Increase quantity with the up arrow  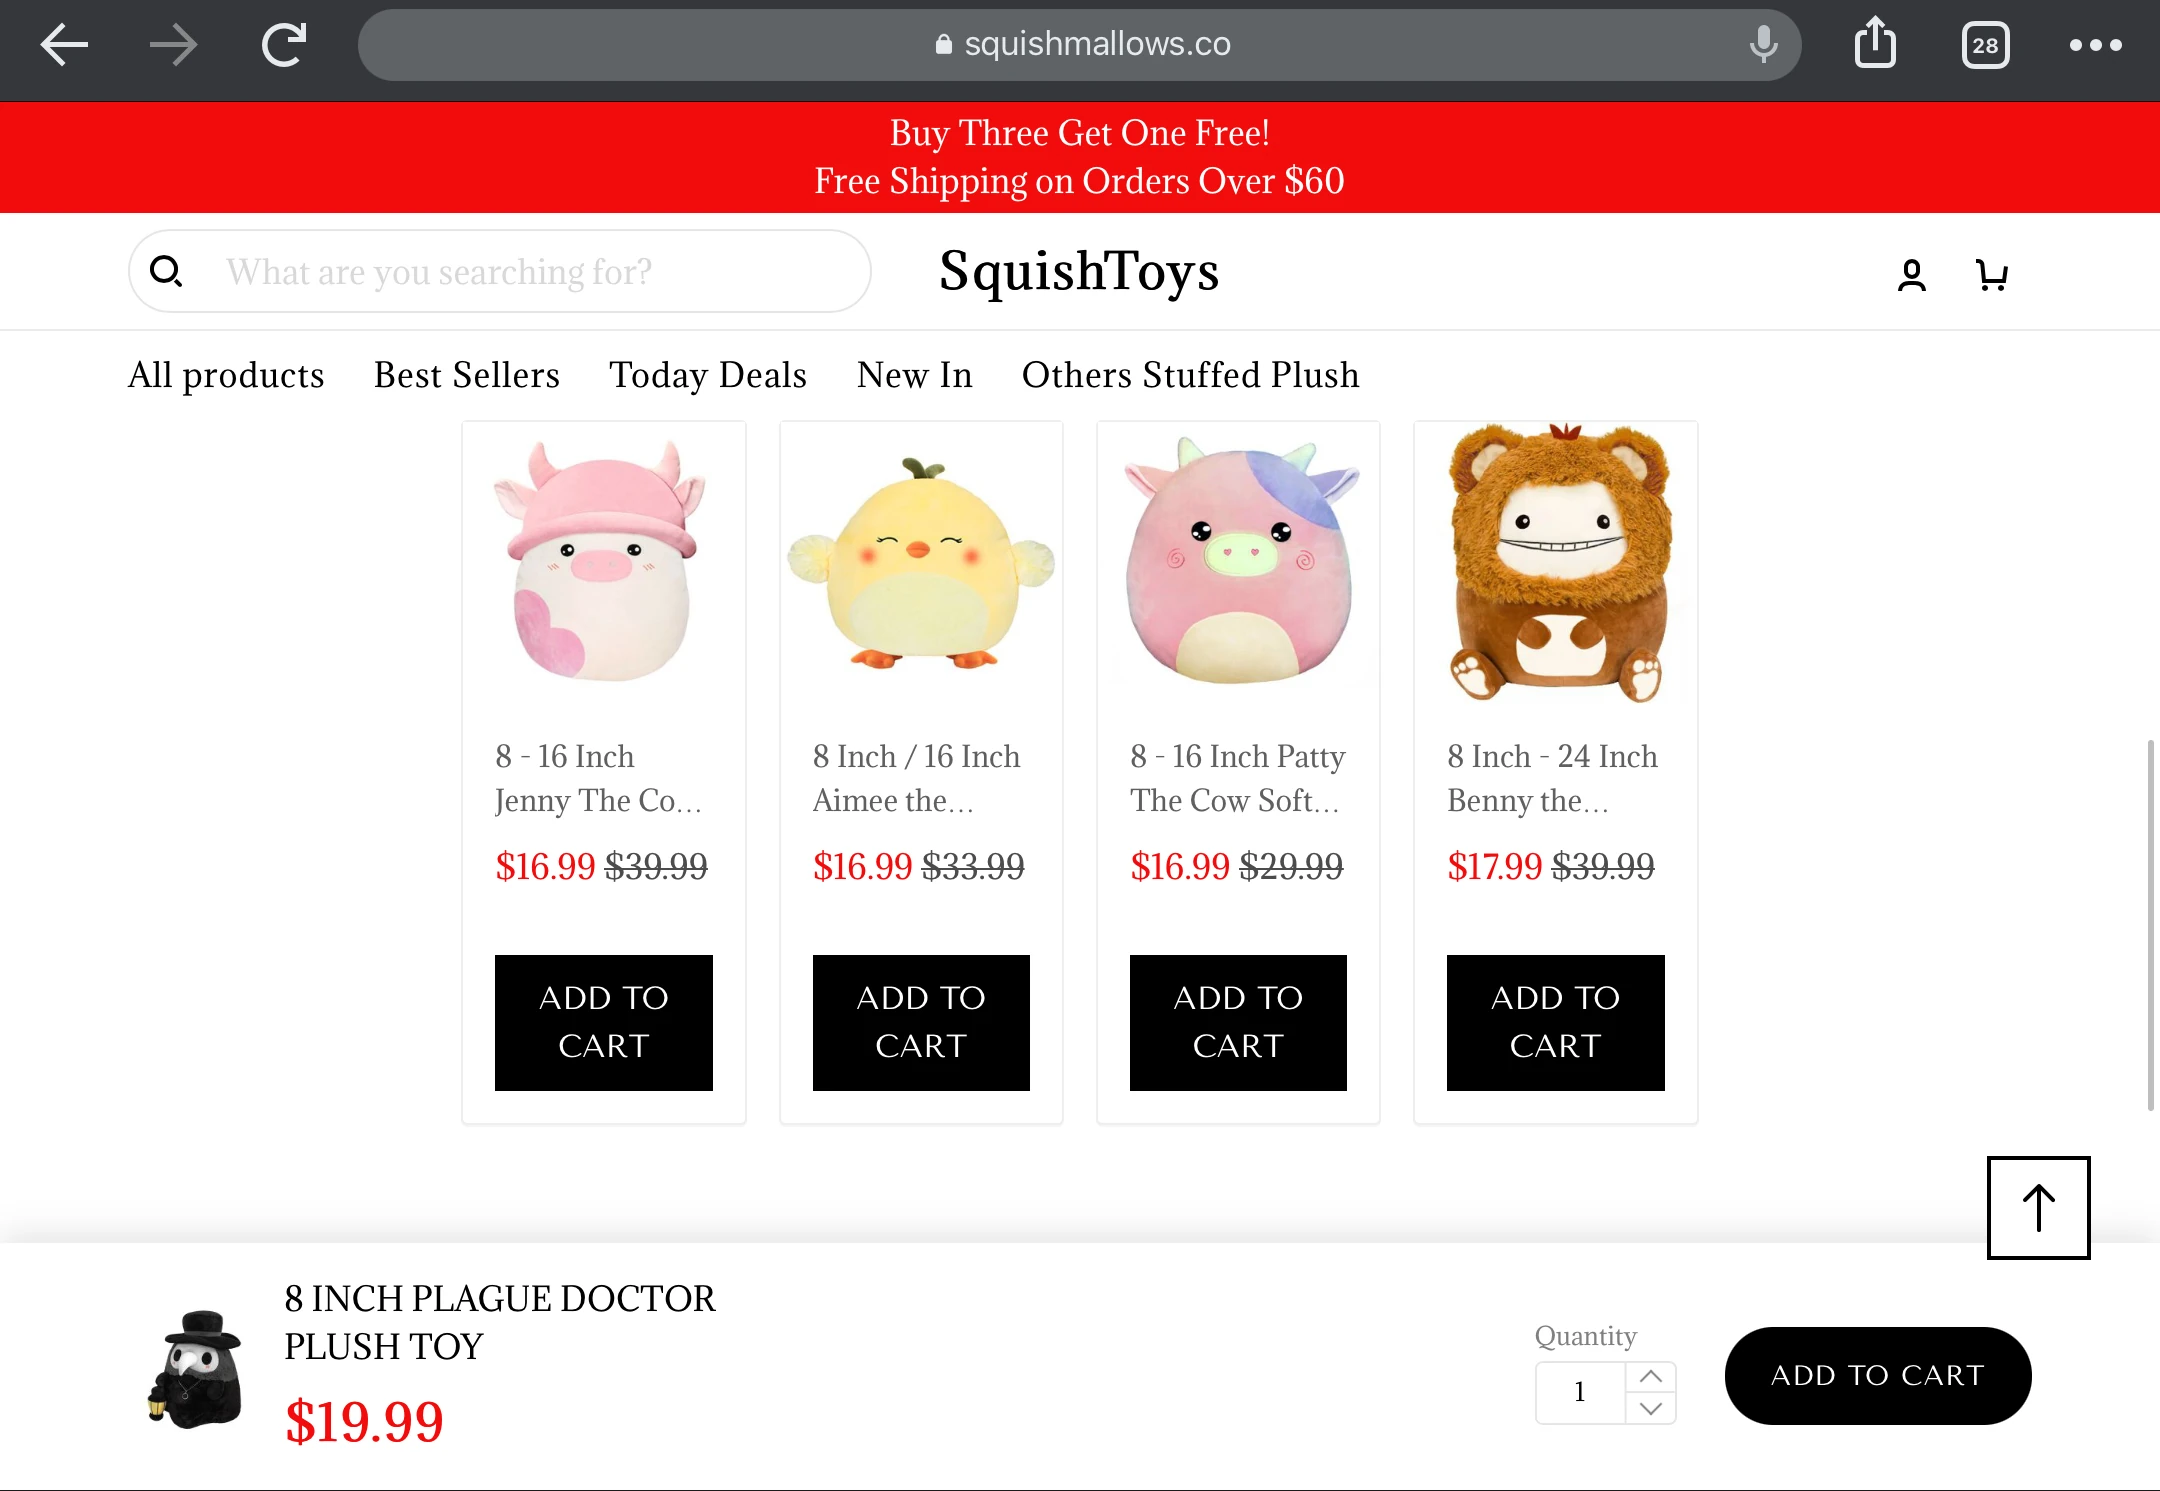[1651, 1377]
